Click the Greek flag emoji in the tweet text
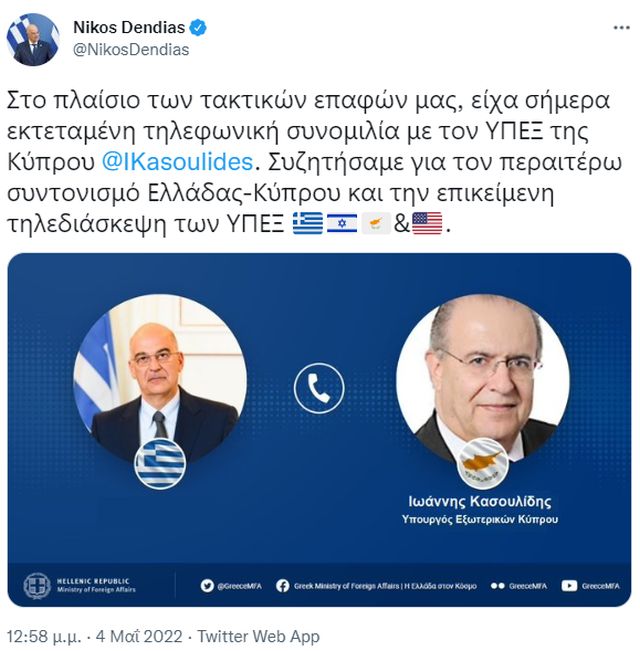Image resolution: width=640 pixels, height=651 pixels. (x=308, y=223)
